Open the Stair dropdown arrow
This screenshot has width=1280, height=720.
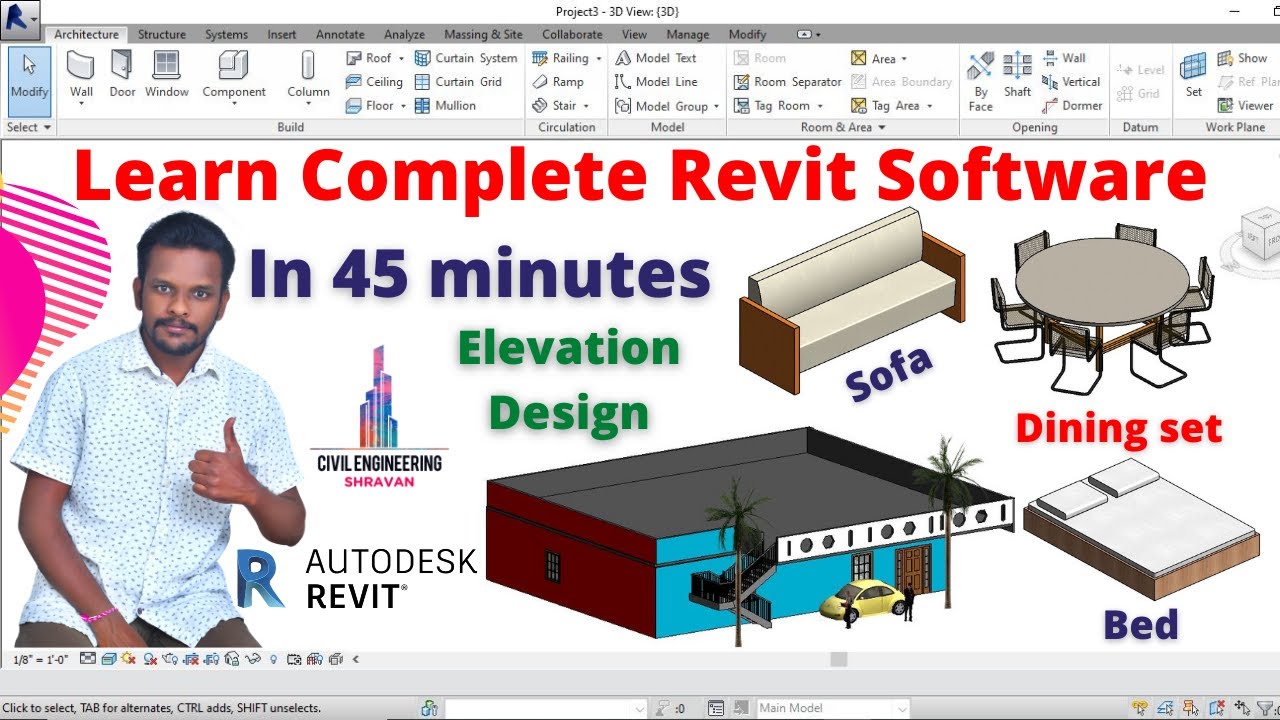click(586, 106)
